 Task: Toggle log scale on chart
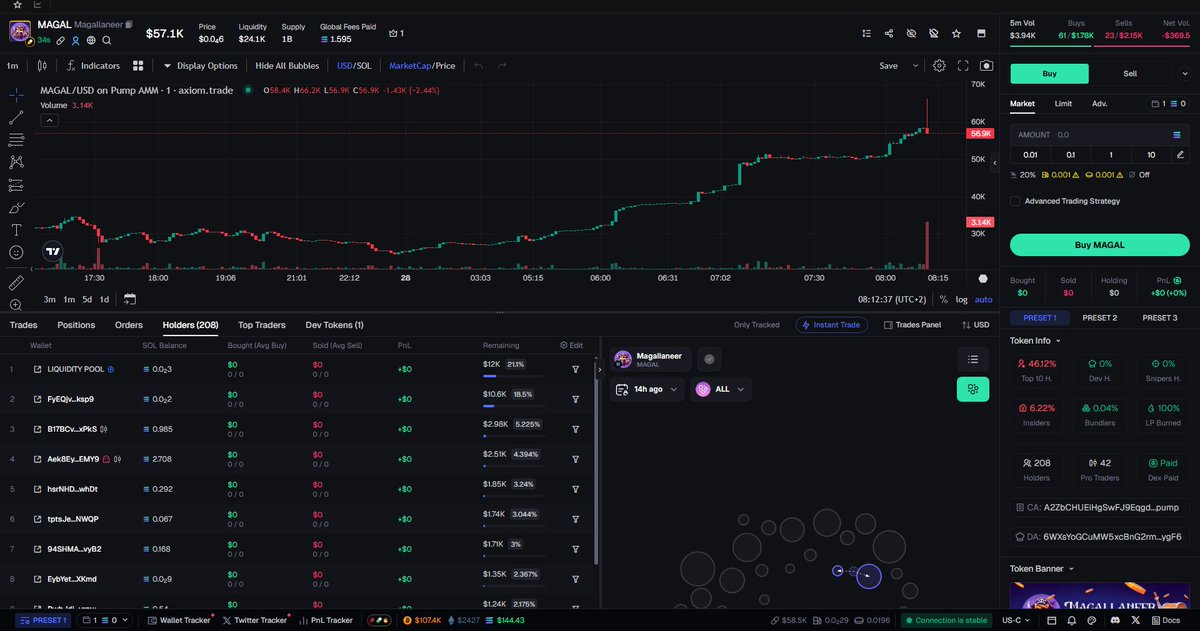(x=961, y=299)
